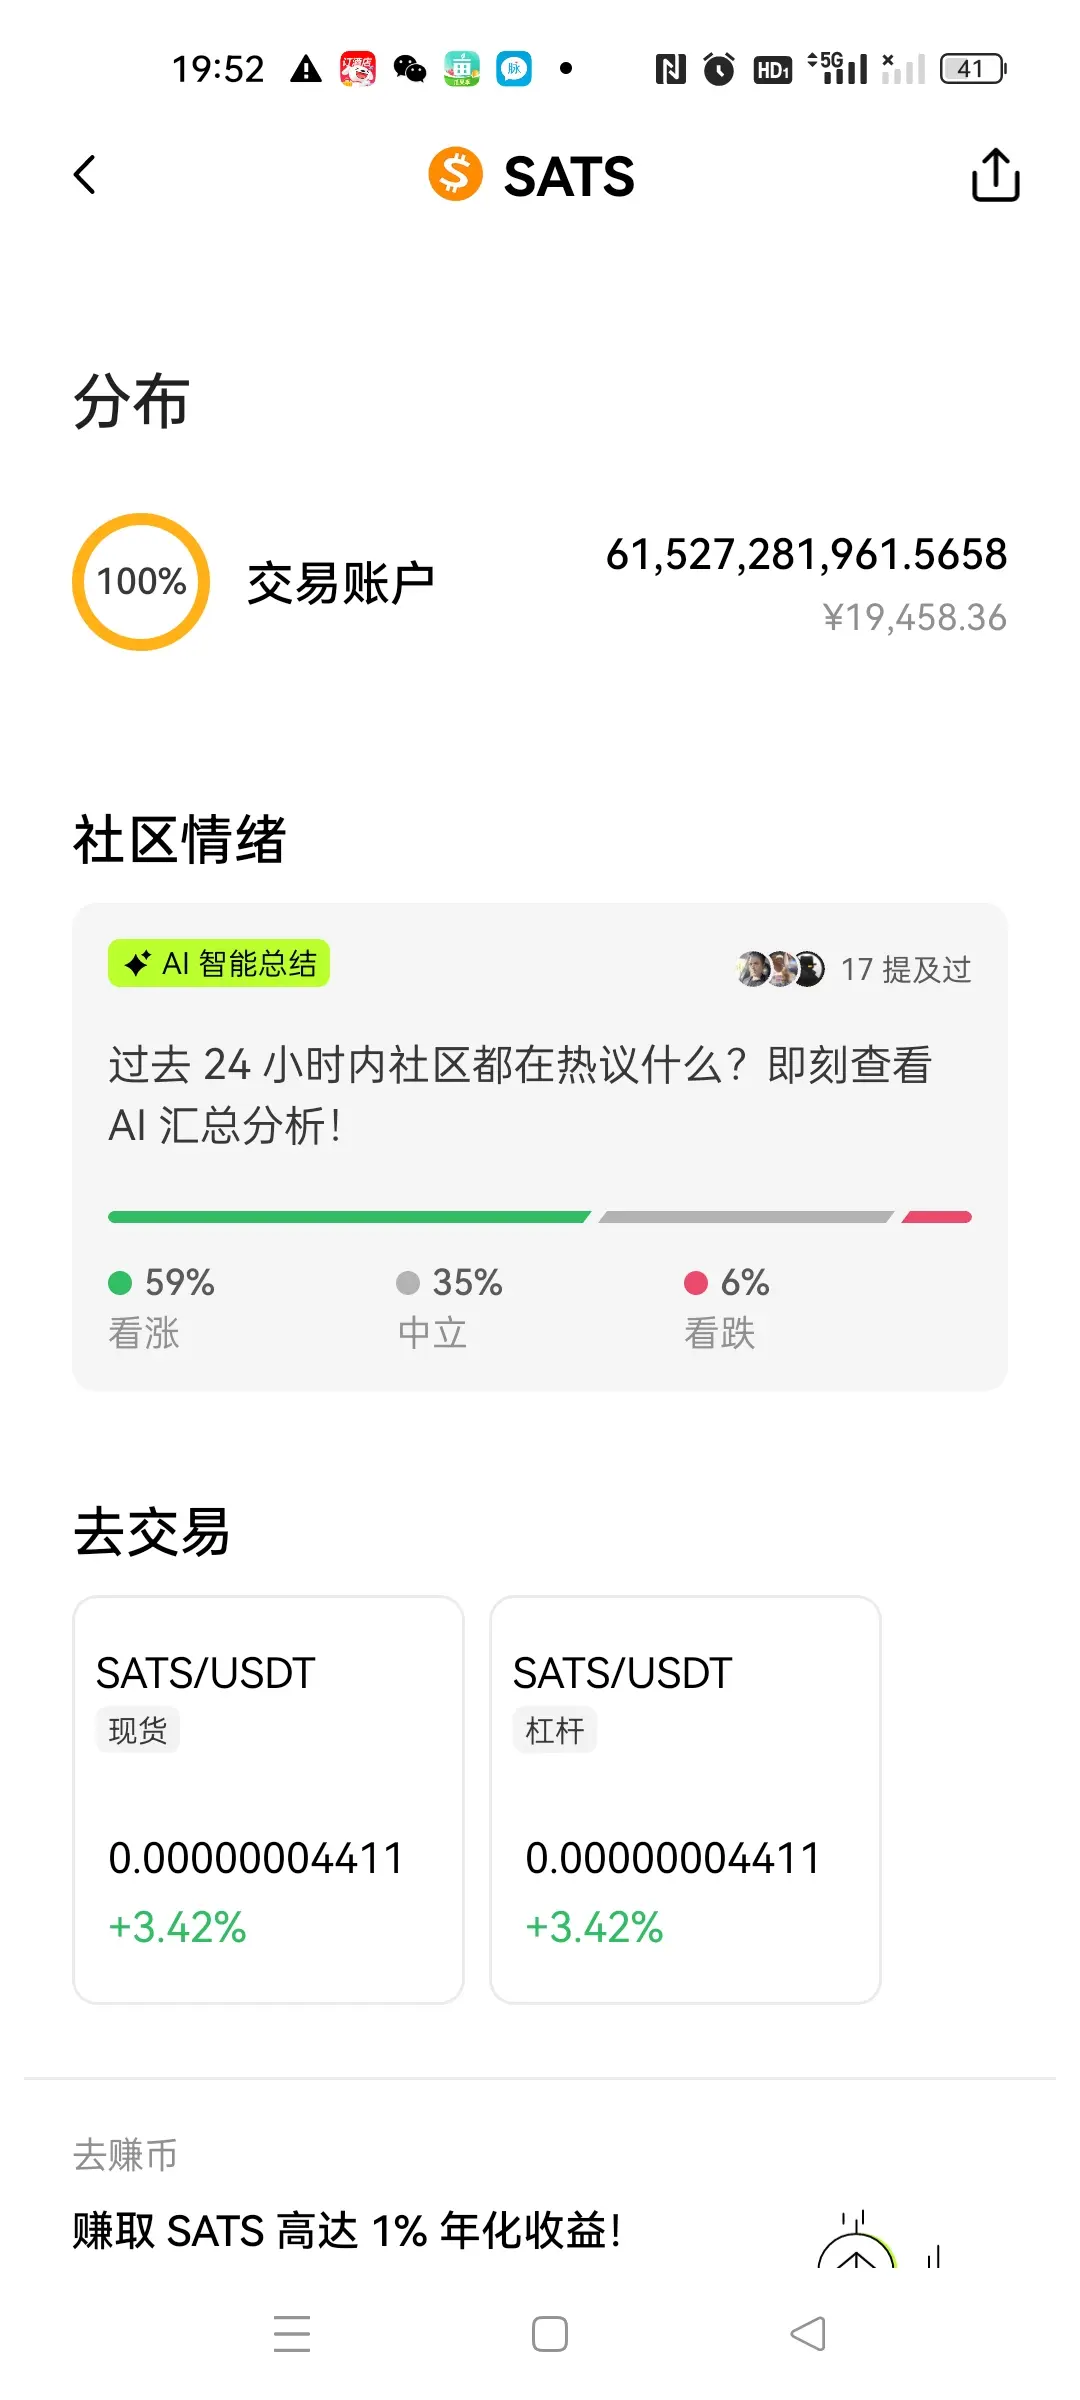
Task: Tap the gray neutral sentiment bar
Action: click(x=746, y=1217)
